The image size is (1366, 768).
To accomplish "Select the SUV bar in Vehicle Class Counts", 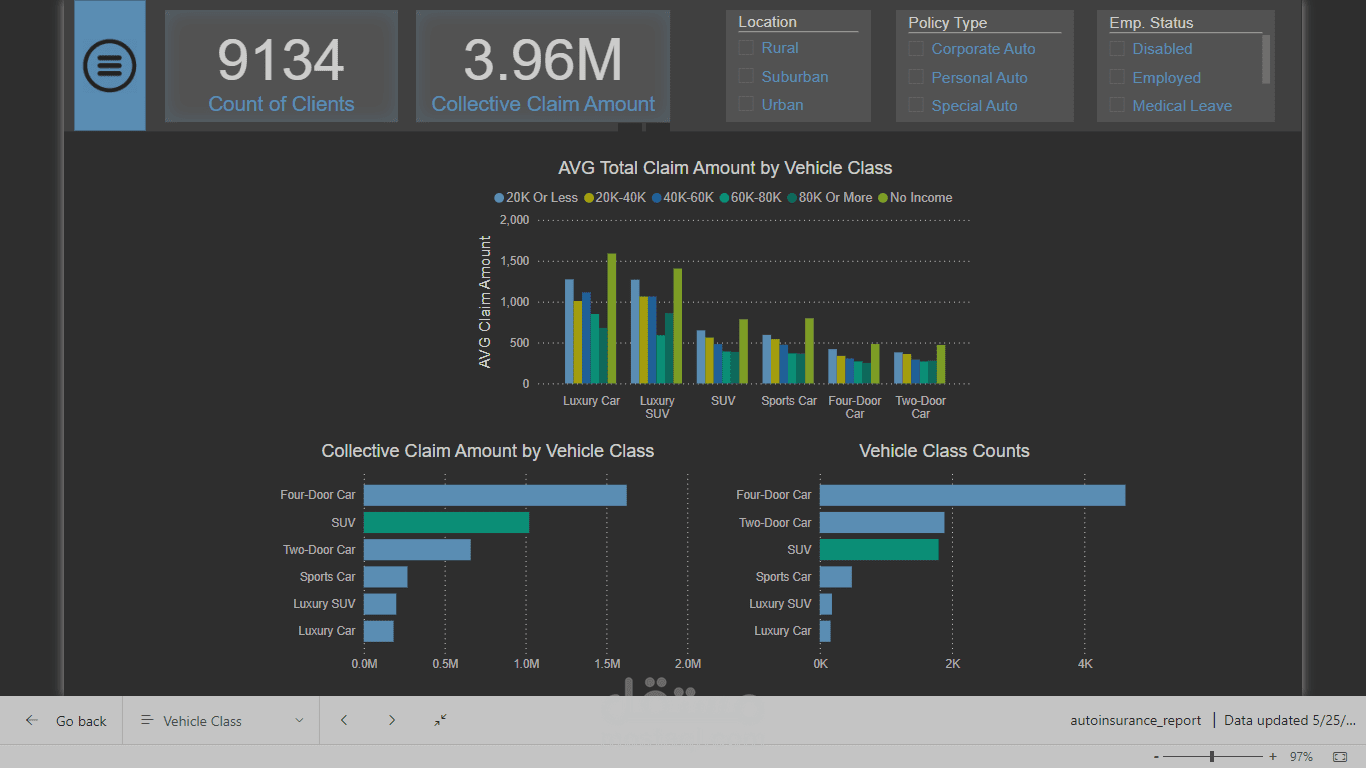I will click(x=879, y=549).
